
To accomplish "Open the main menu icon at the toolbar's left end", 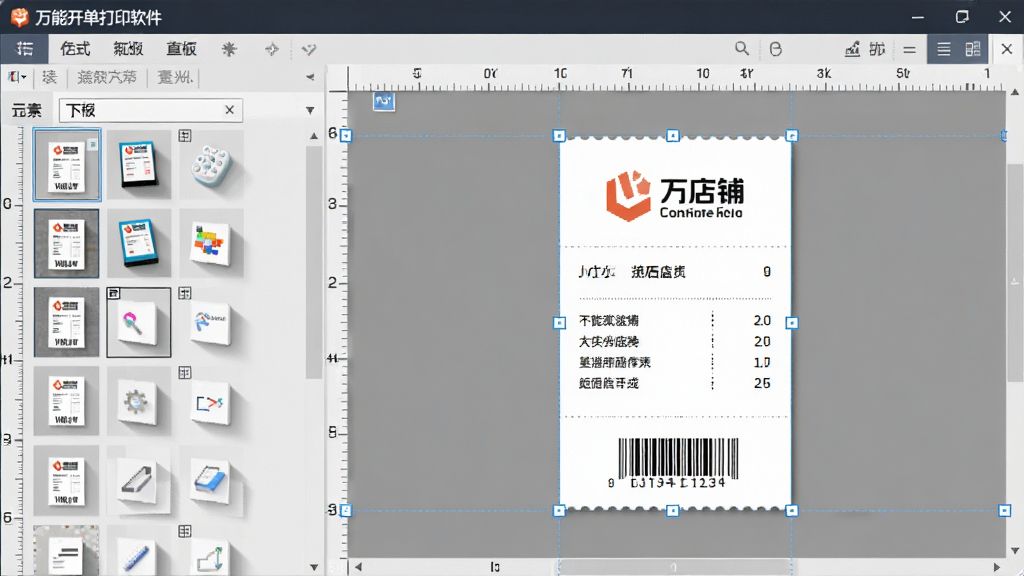I will pos(25,49).
